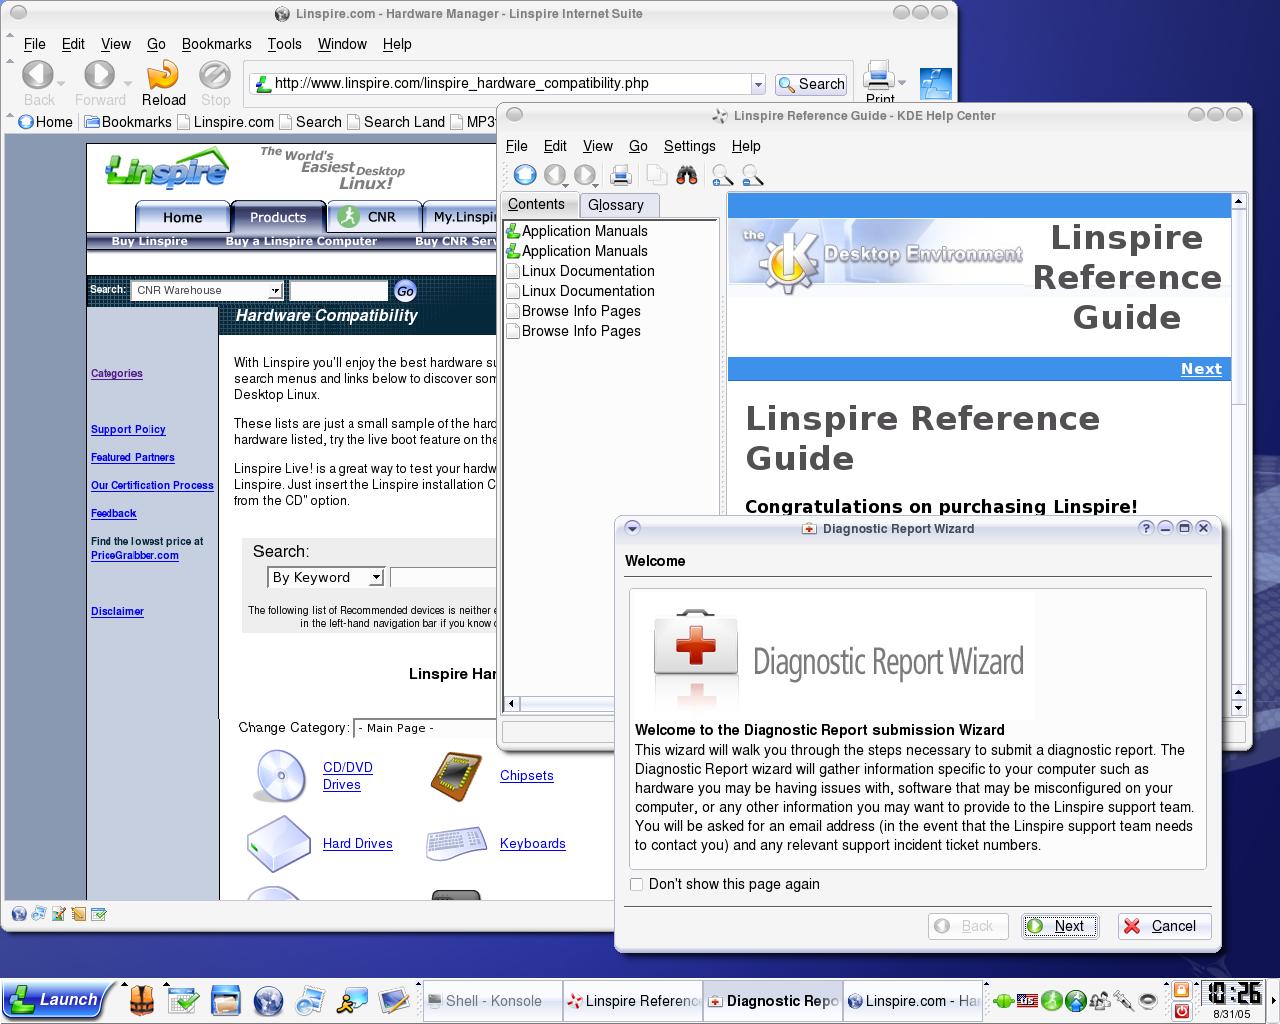The image size is (1280, 1024).
Task: Click the Chipsets chip icon
Action: [x=456, y=775]
